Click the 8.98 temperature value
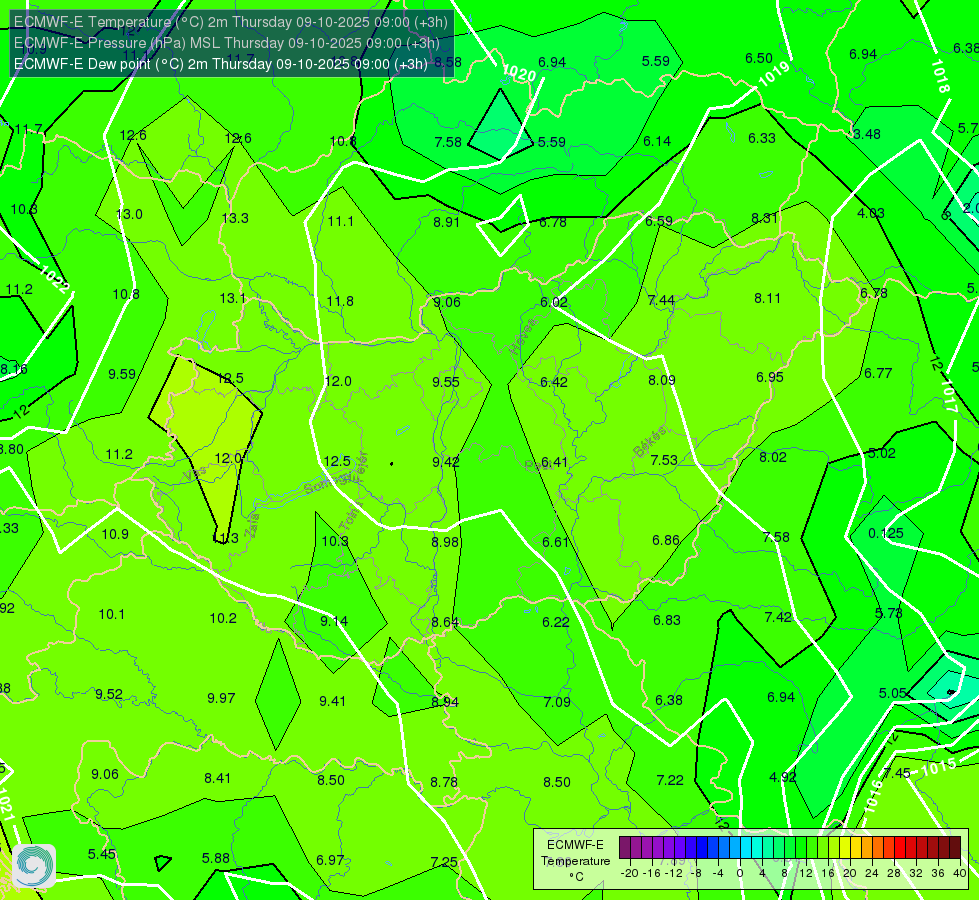The width and height of the screenshot is (979, 900). [x=445, y=541]
